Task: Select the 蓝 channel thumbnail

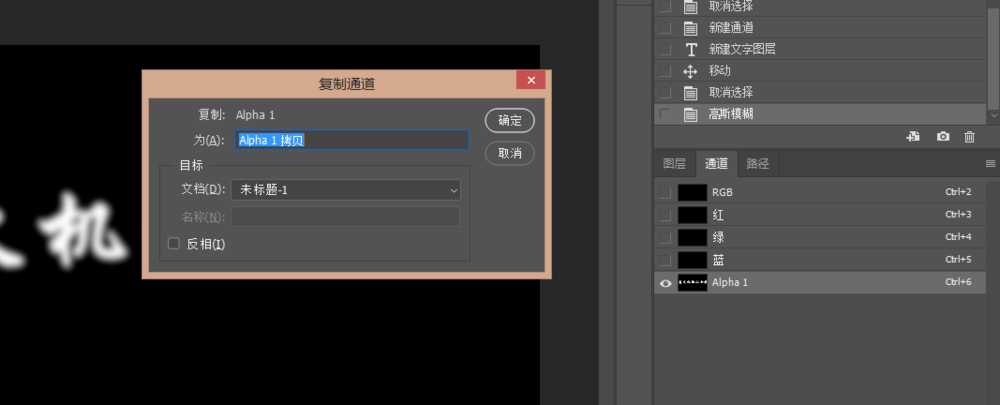Action: [x=692, y=260]
